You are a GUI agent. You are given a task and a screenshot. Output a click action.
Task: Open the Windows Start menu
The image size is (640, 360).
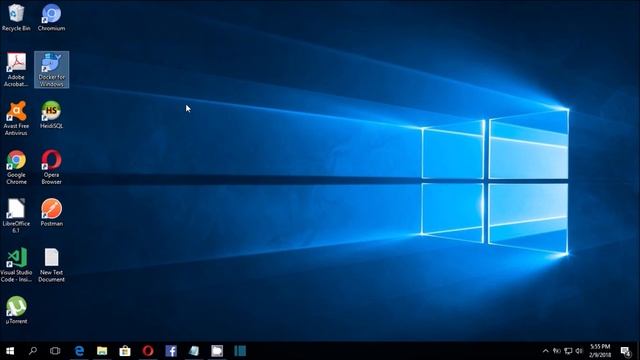tap(10, 351)
